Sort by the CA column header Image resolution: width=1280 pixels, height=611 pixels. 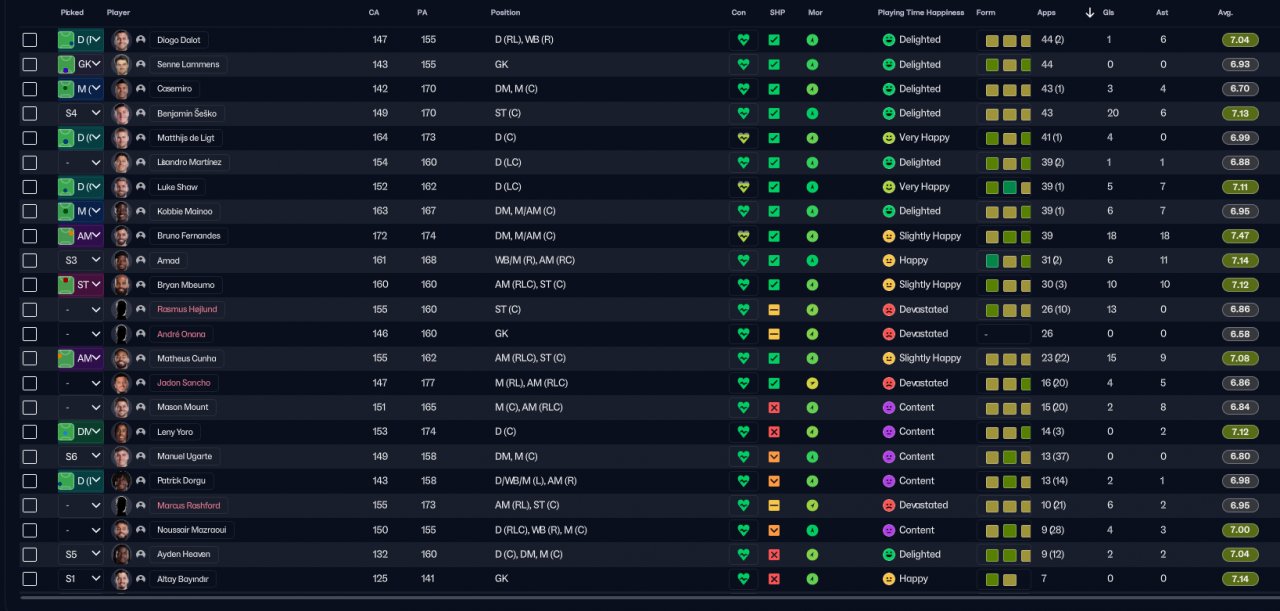(374, 13)
